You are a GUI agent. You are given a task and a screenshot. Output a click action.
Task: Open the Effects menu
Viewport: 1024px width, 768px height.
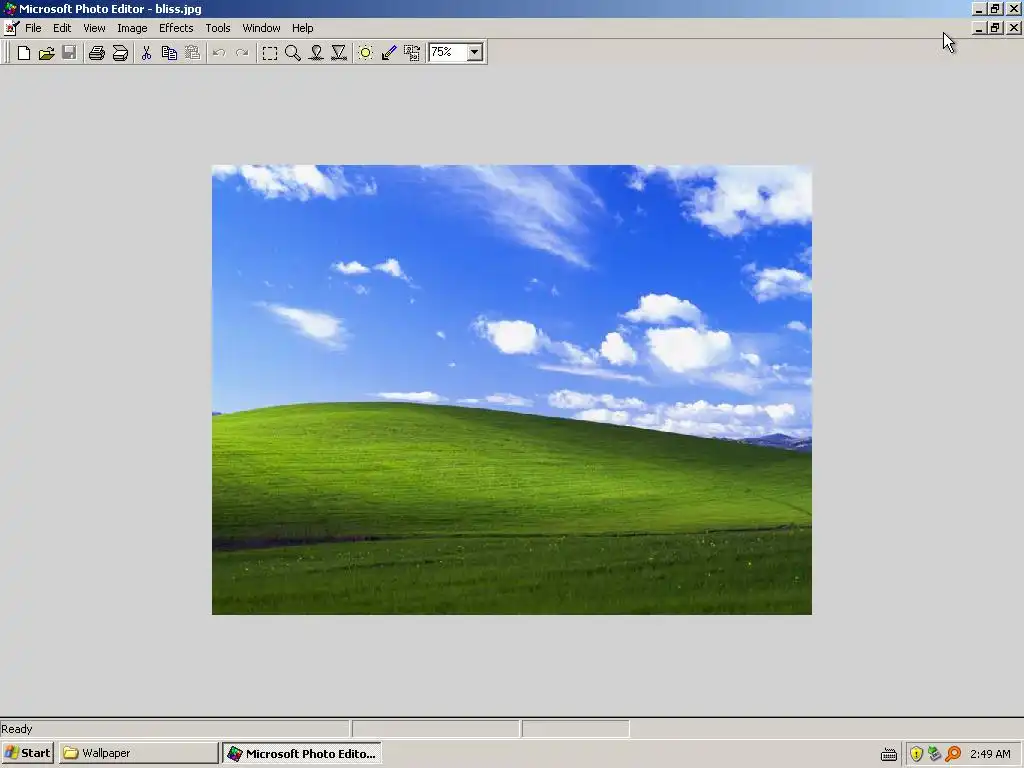176,28
